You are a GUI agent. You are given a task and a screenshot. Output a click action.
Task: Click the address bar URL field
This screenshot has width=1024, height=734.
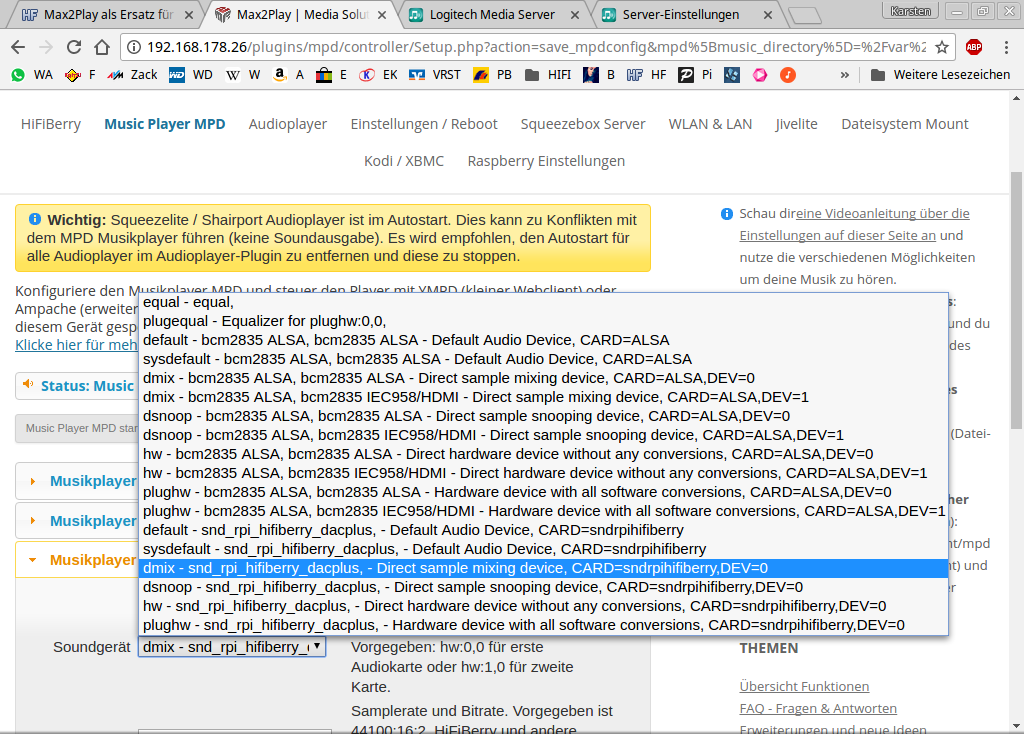536,47
